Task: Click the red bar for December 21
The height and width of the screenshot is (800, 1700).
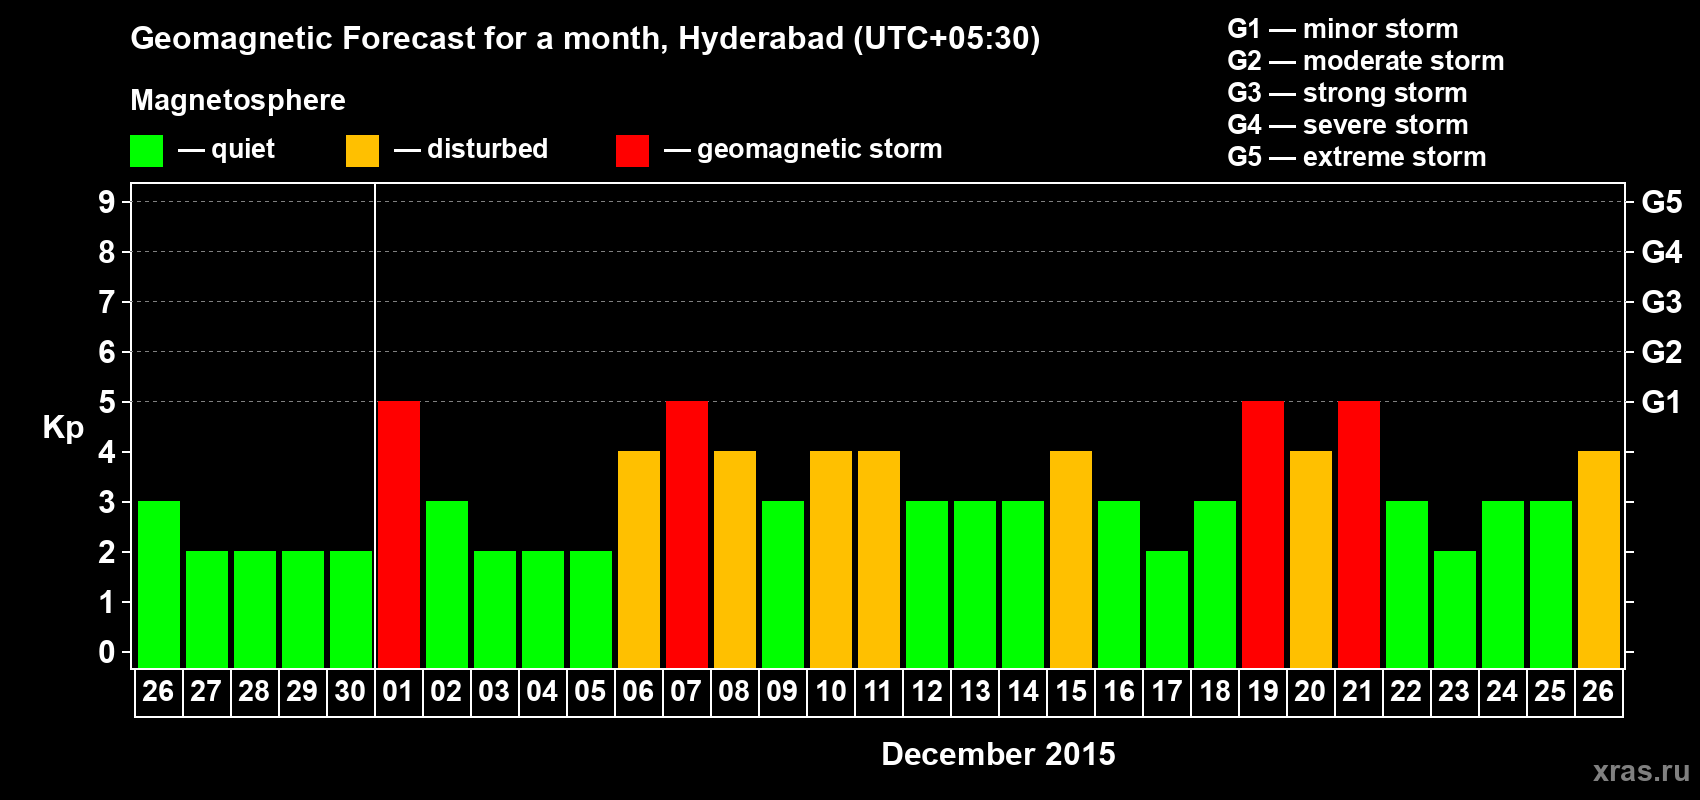Action: point(1359,535)
